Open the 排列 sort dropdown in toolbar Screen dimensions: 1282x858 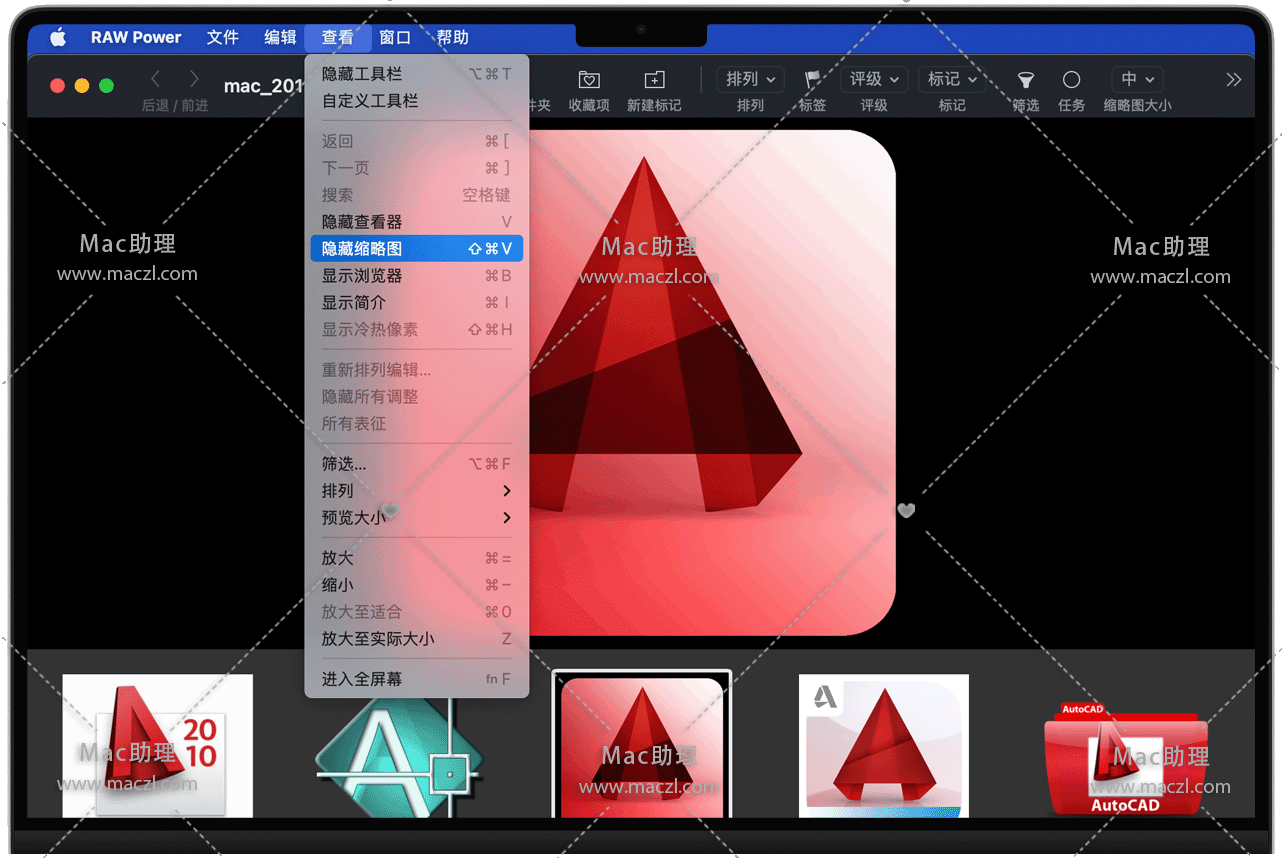(750, 80)
